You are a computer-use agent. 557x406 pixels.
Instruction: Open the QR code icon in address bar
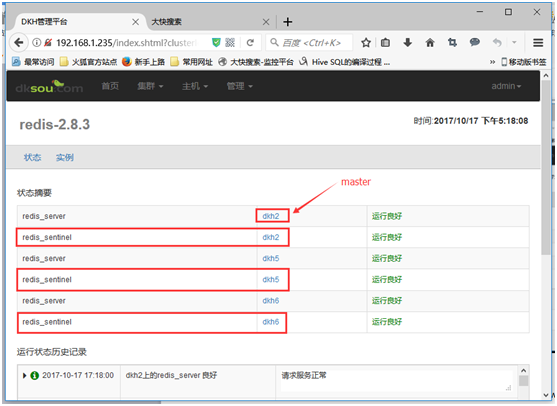(x=230, y=43)
